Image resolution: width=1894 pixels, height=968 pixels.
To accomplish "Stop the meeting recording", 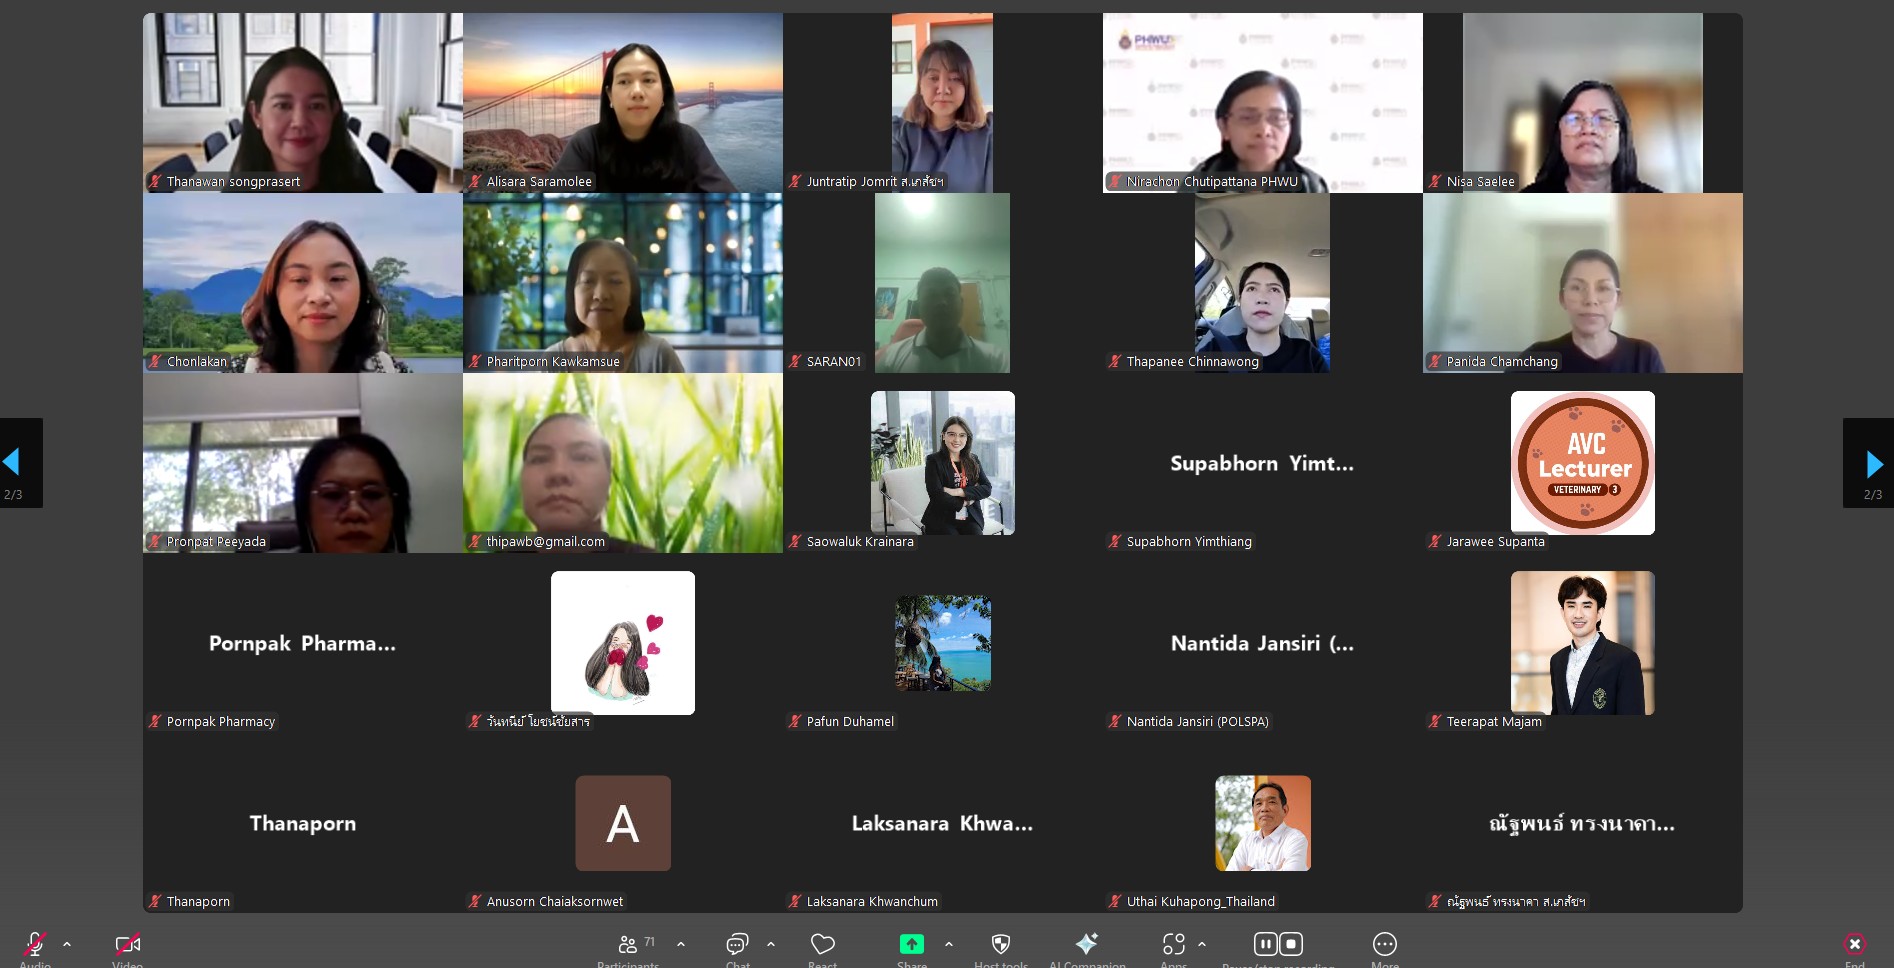I will coord(1291,944).
